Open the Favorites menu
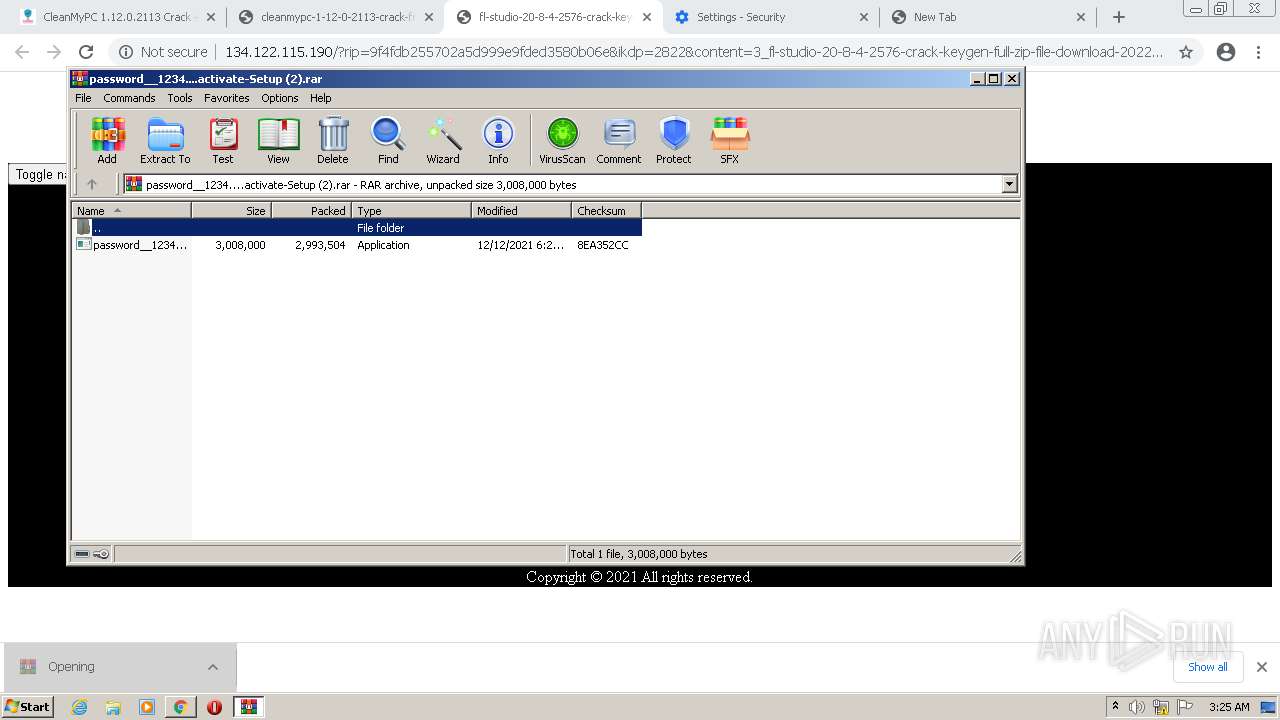 [x=227, y=98]
